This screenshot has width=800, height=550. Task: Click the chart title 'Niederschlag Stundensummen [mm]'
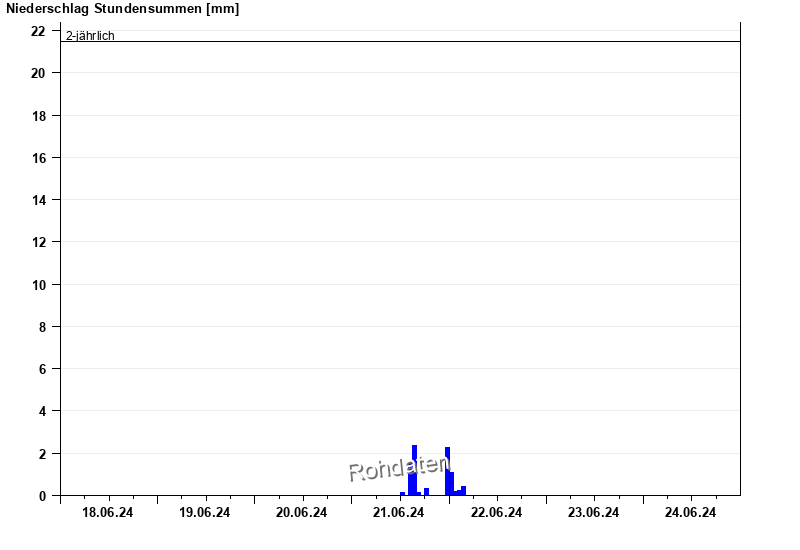122,9
